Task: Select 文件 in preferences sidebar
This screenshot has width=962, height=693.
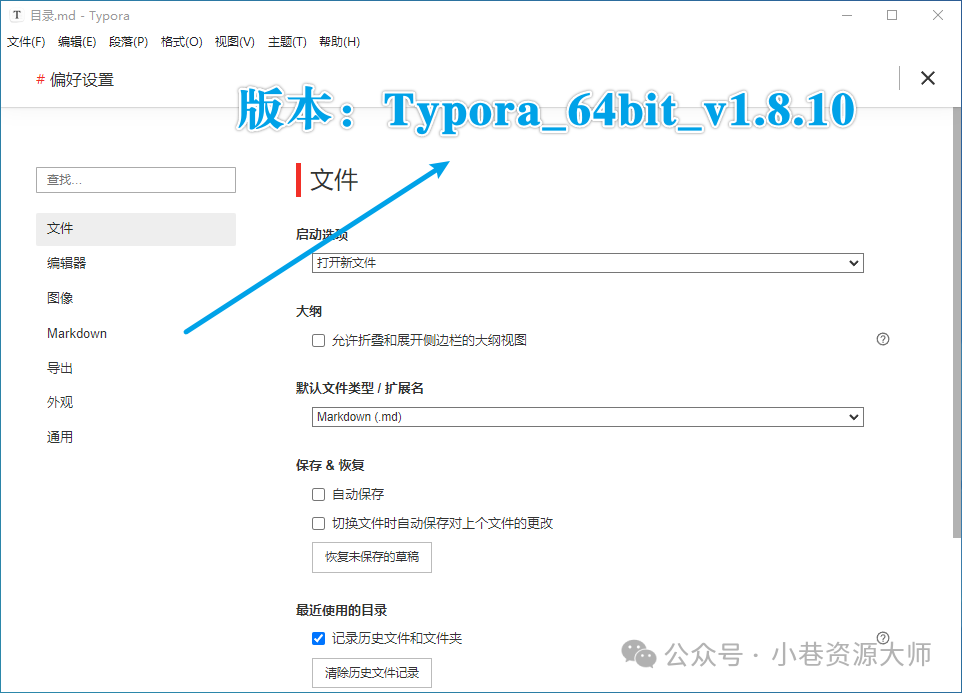Action: pyautogui.click(x=136, y=229)
